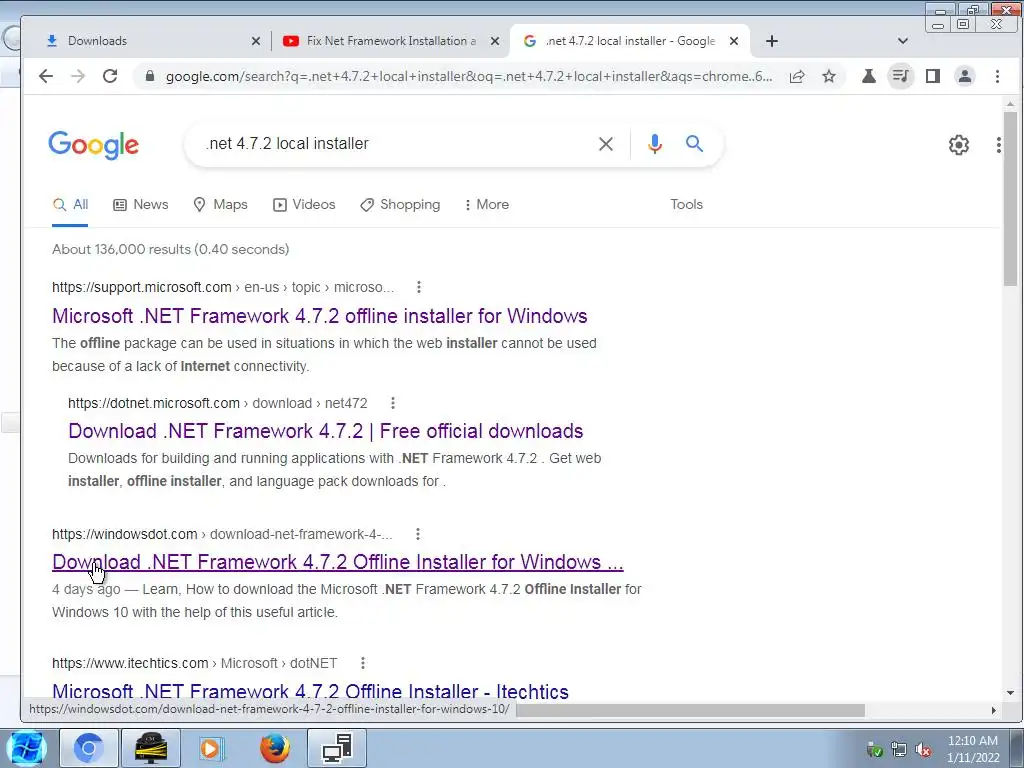Open Chrome's three-dot menu

[x=997, y=76]
